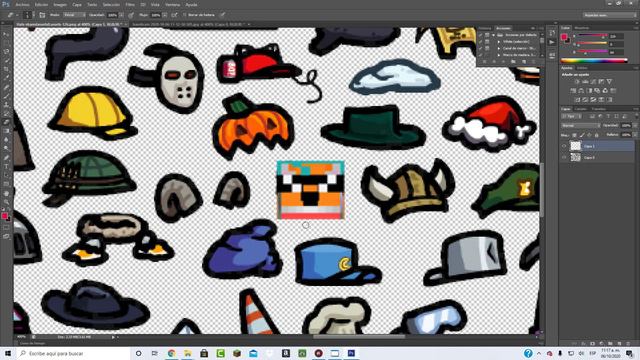
Task: Select the Hand tool
Action: (x=6, y=193)
